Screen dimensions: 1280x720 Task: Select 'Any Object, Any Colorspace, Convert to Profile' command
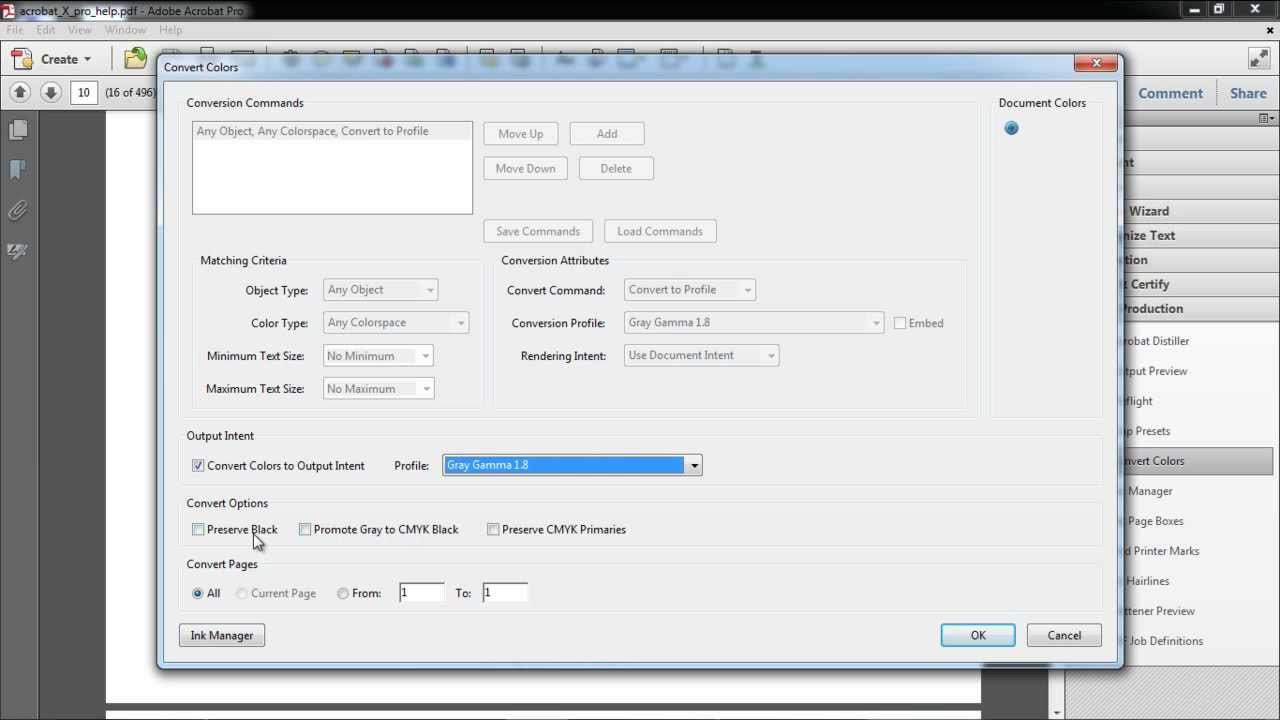coord(332,131)
